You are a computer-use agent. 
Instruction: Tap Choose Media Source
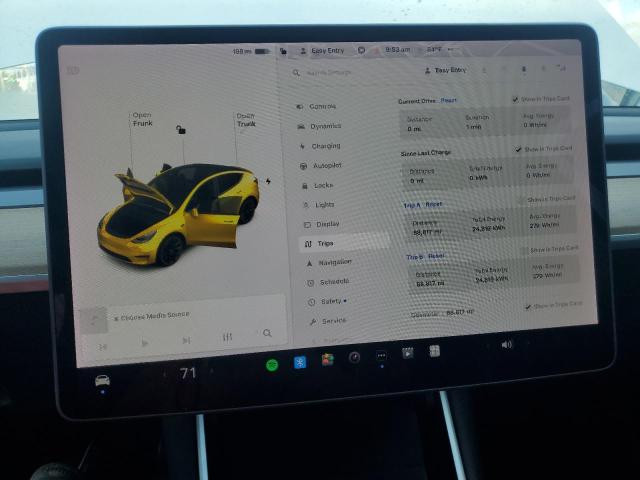(x=151, y=316)
